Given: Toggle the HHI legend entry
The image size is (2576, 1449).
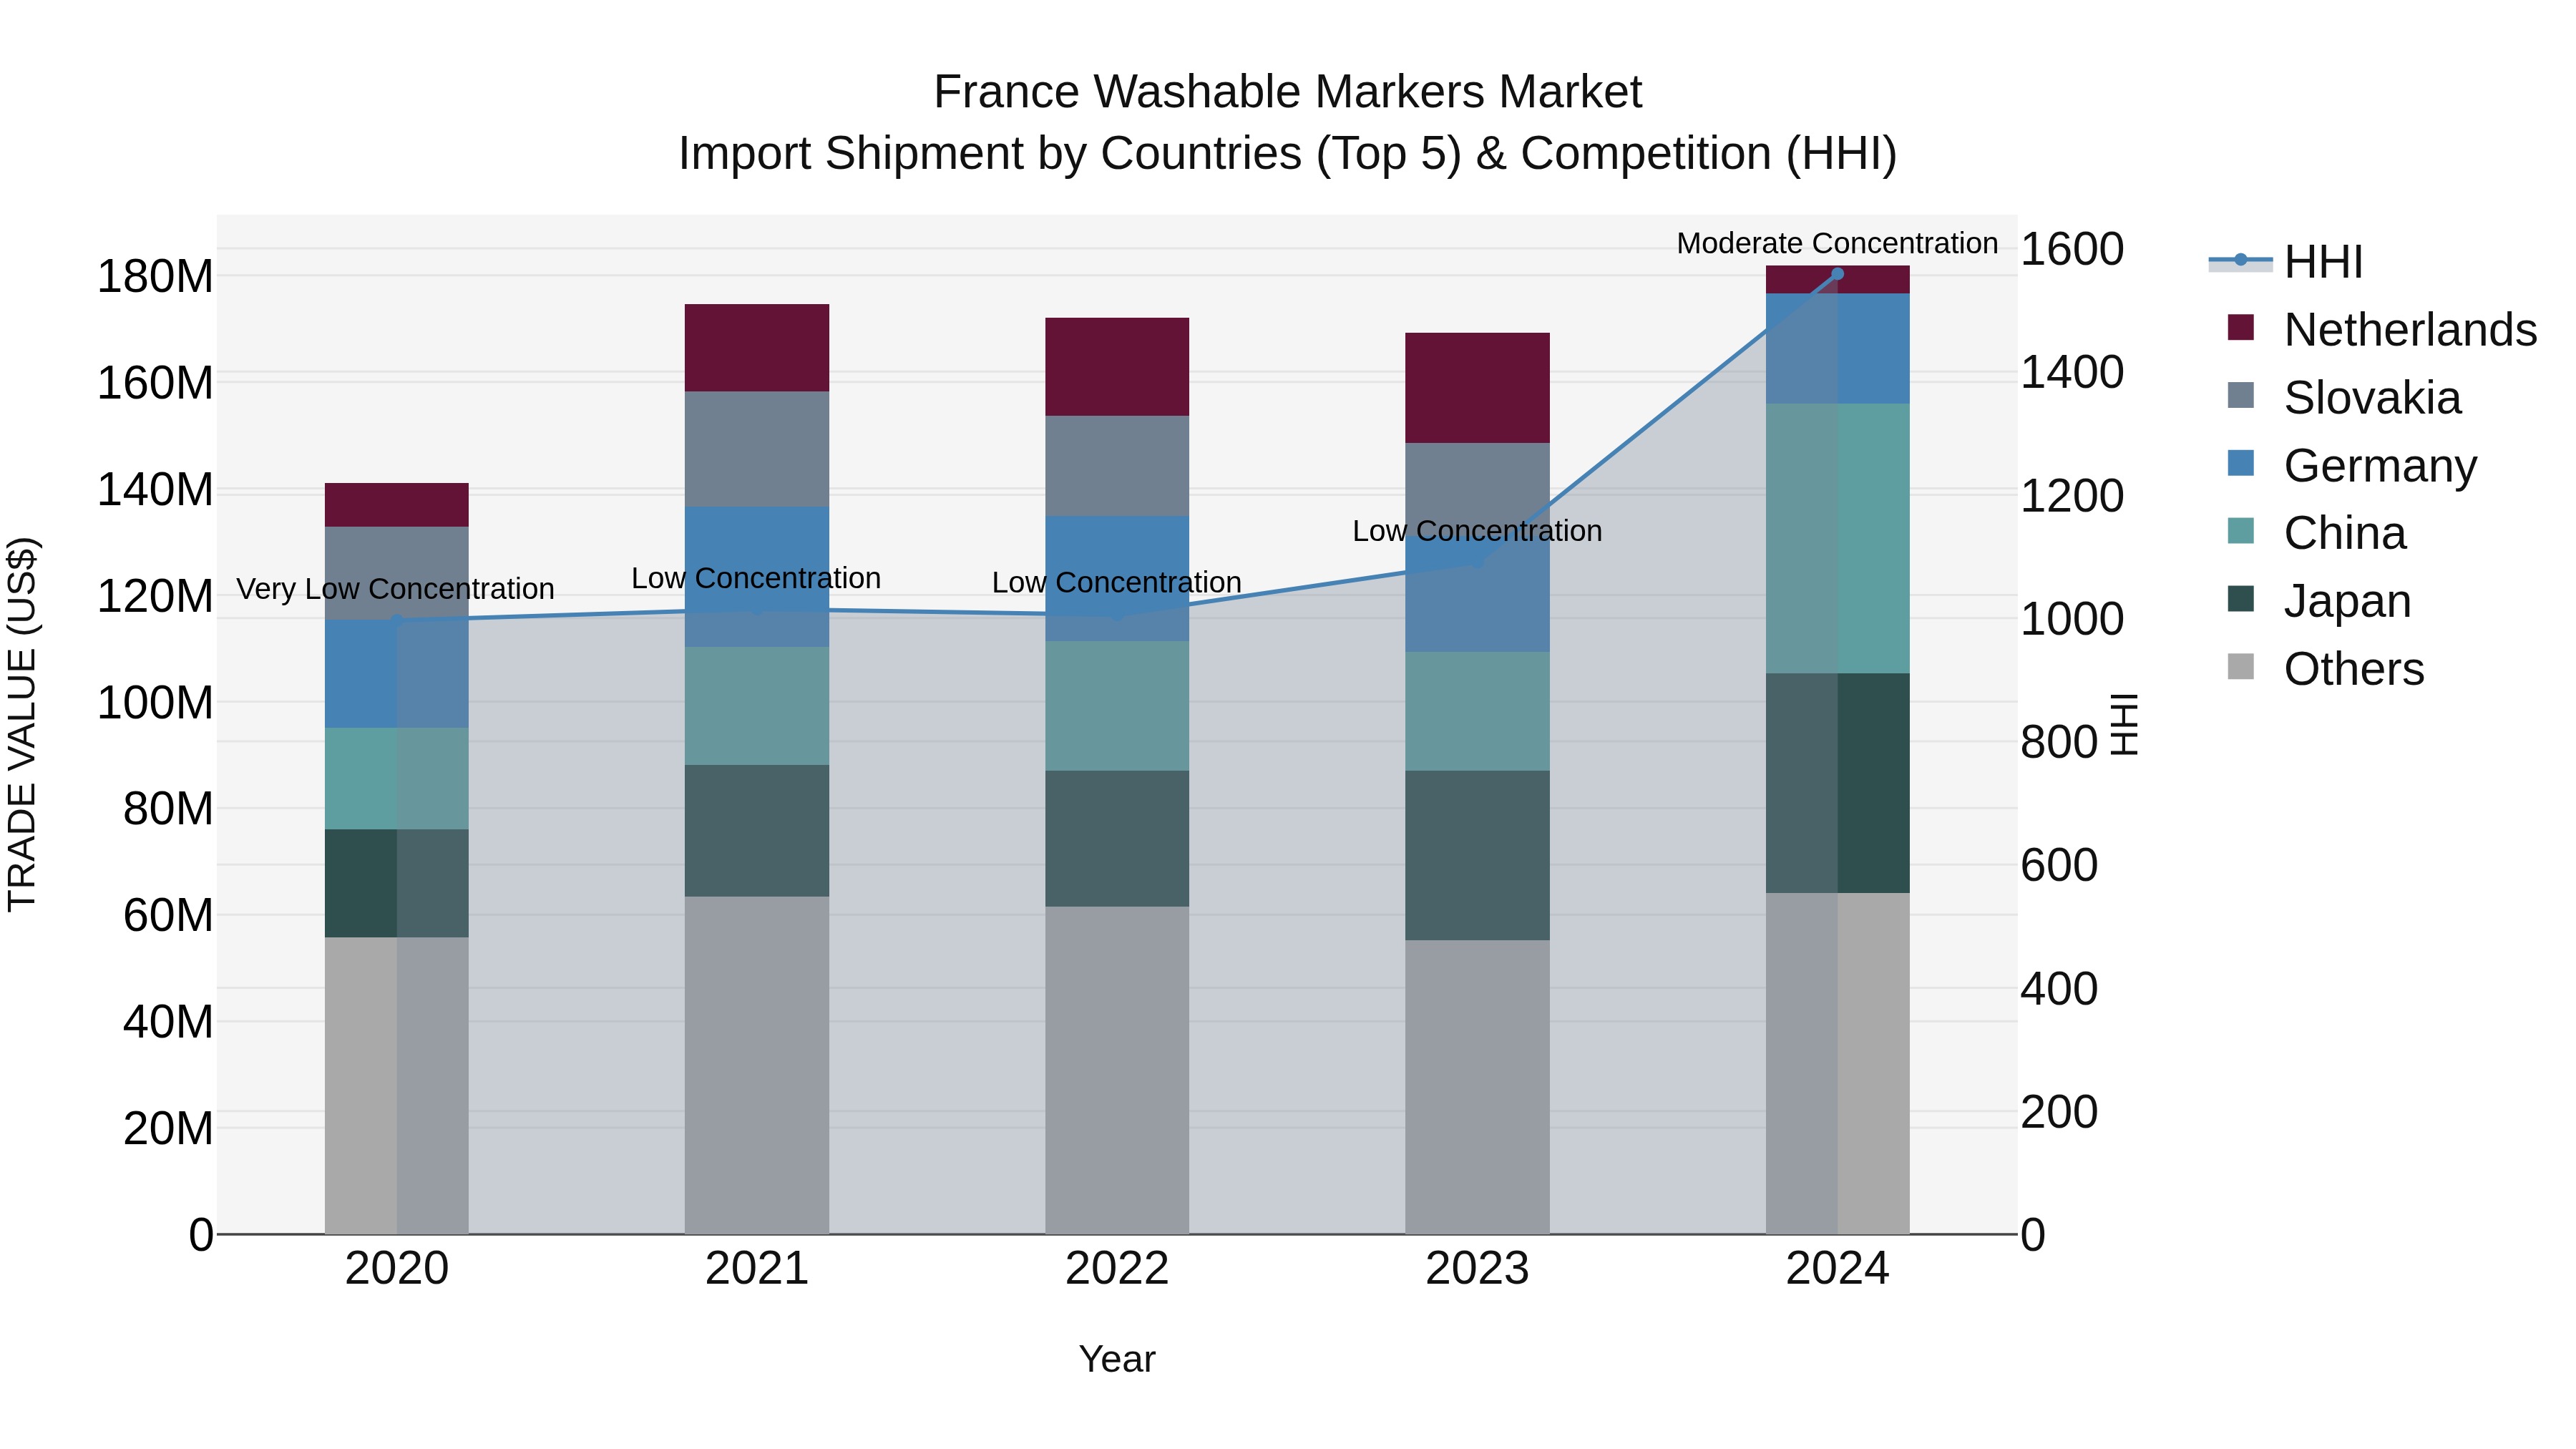Looking at the screenshot, I should 2287,262.
